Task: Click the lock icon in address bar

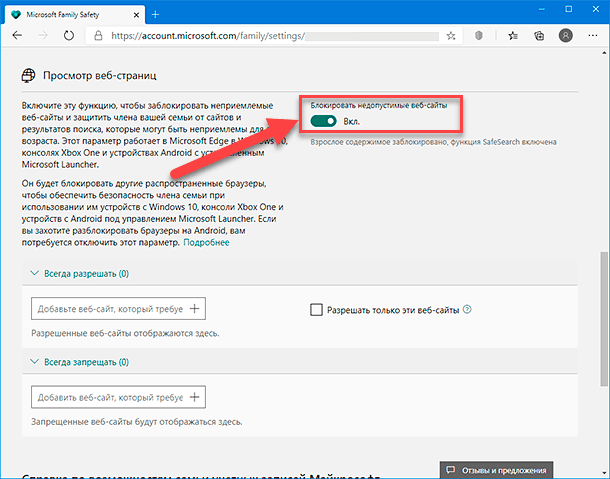Action: pyautogui.click(x=98, y=36)
